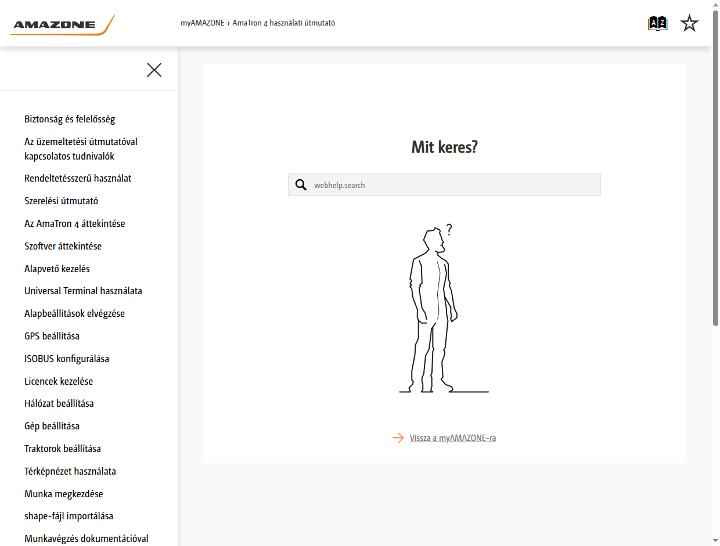Select AmaTron 4 használati útmutató breadcrumb
This screenshot has width=720, height=546.
tap(284, 23)
